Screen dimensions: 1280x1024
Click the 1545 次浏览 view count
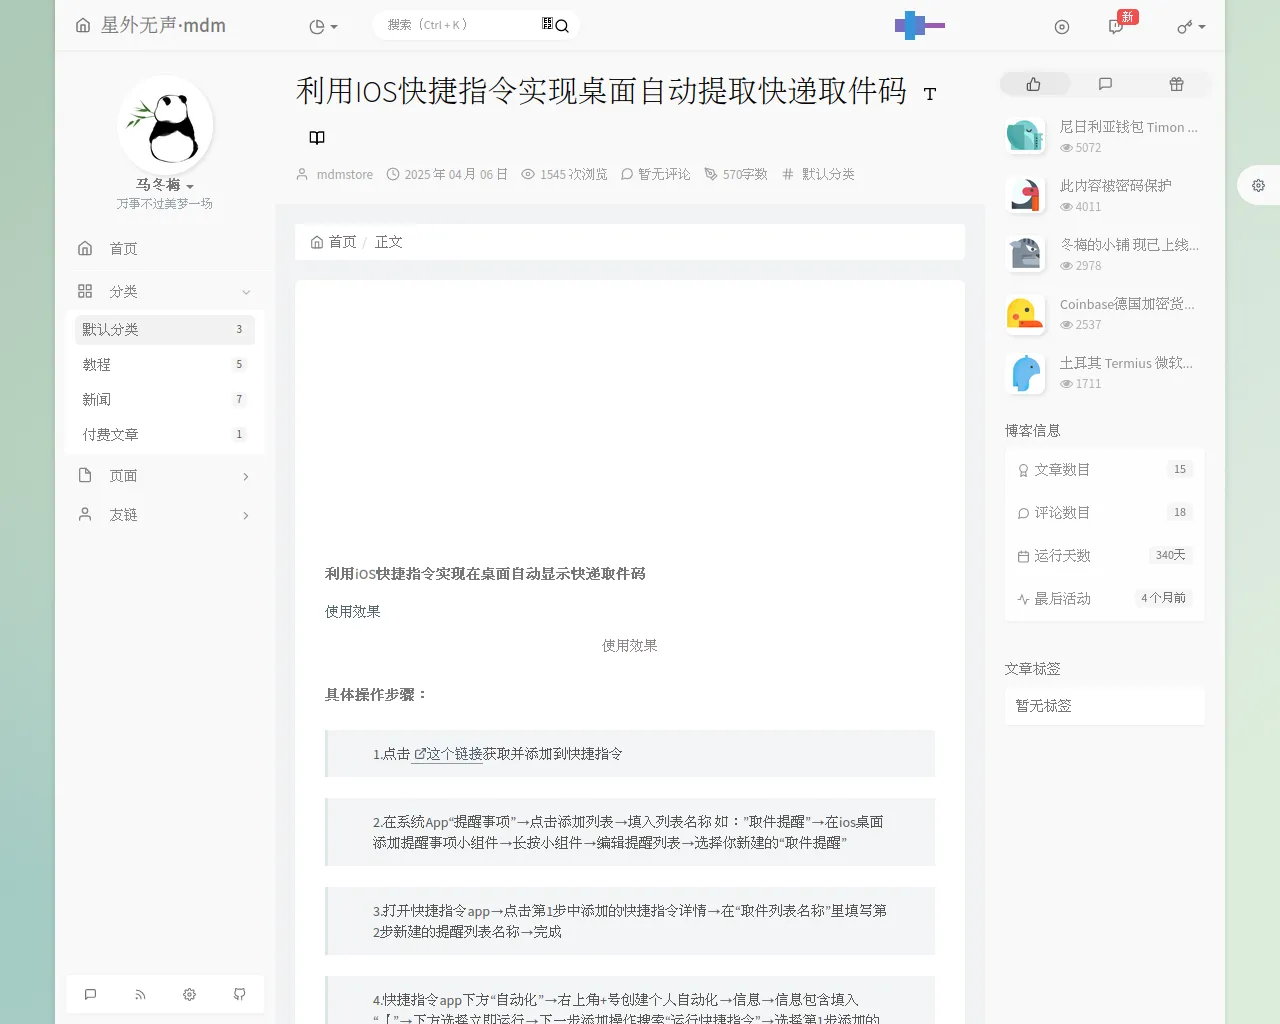[574, 174]
